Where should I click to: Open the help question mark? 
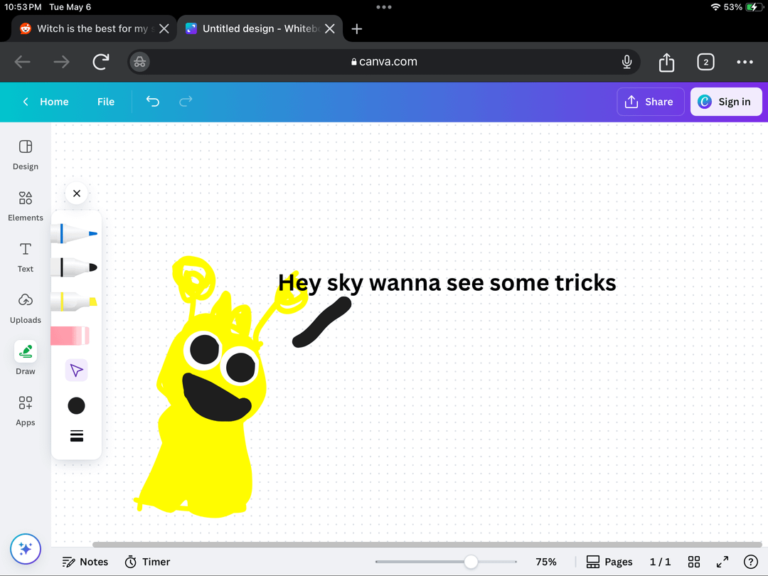coord(750,562)
